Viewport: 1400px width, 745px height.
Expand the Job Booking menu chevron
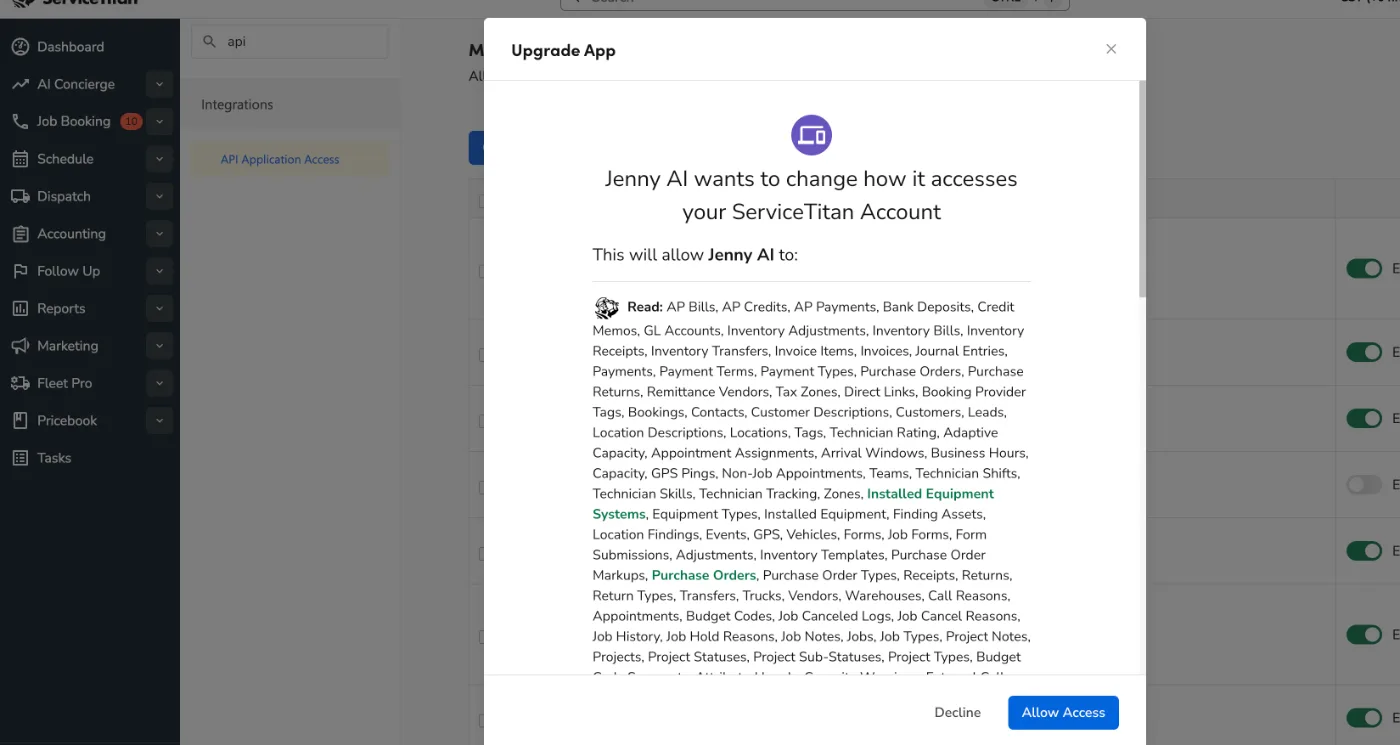[159, 122]
